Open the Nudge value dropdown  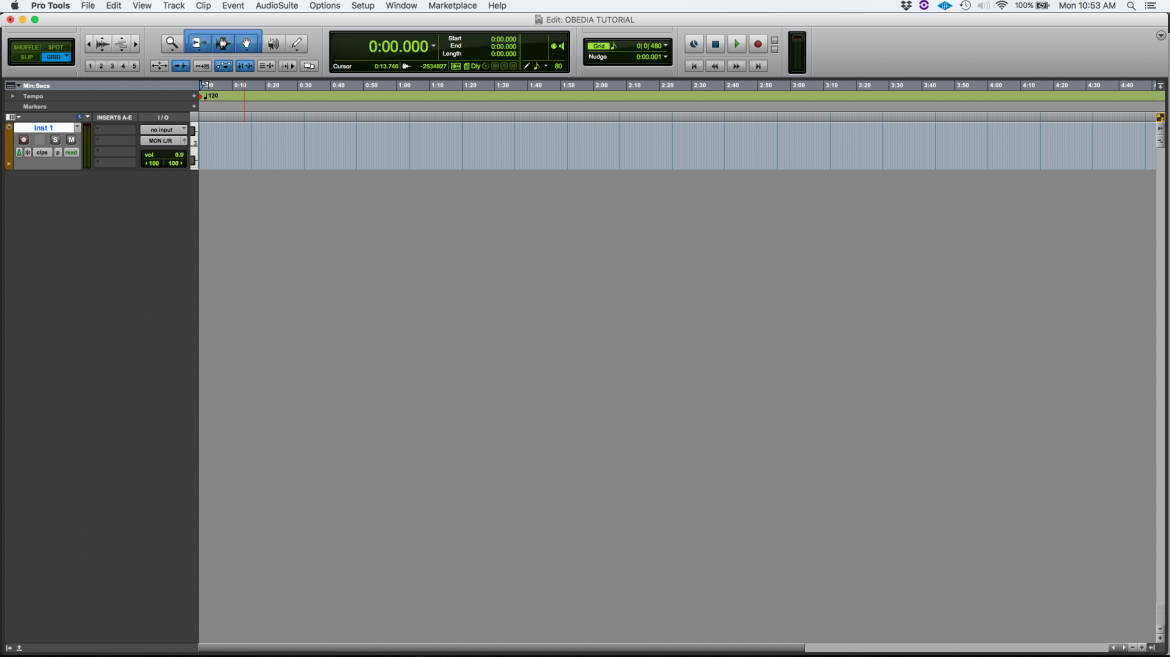point(665,57)
